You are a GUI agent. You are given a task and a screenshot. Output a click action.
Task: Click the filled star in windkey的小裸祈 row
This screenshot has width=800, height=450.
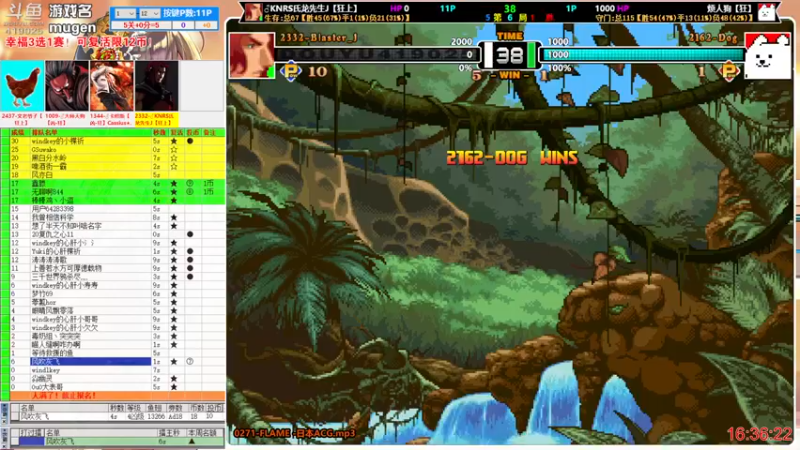coord(174,141)
